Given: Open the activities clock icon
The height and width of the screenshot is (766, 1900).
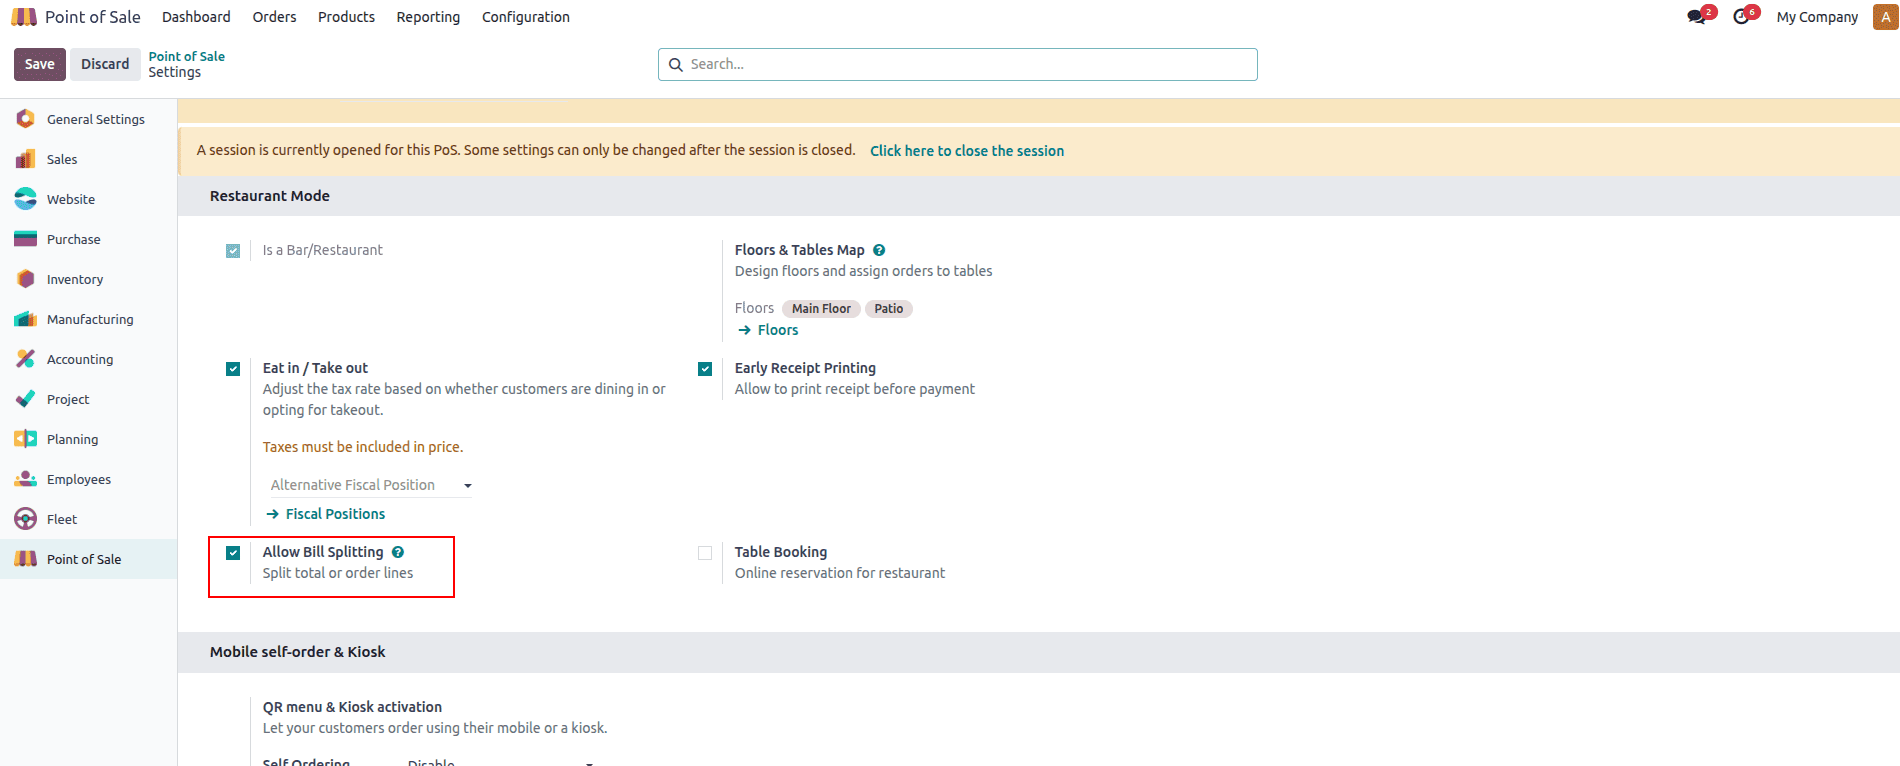Looking at the screenshot, I should click(x=1741, y=17).
